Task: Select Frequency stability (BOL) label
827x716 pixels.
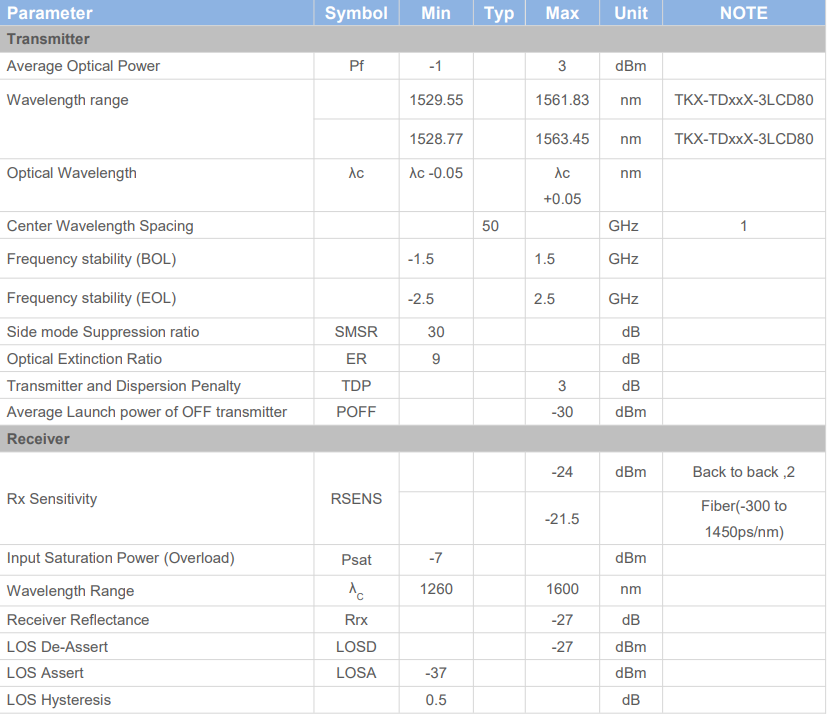Action: (91, 259)
